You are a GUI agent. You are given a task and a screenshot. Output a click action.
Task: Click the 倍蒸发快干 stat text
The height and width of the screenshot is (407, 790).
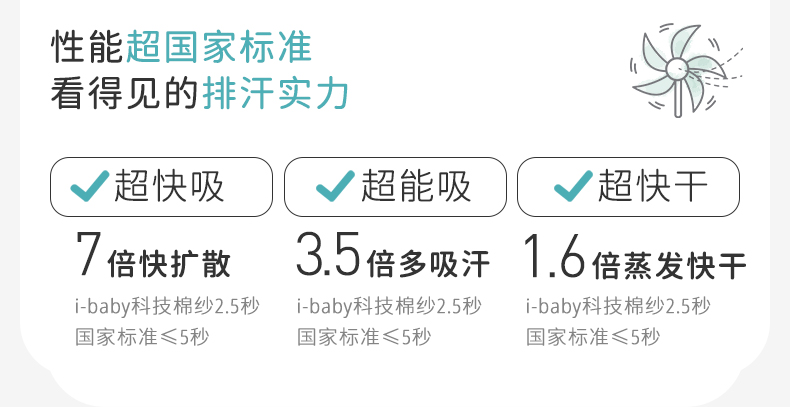(x=669, y=265)
